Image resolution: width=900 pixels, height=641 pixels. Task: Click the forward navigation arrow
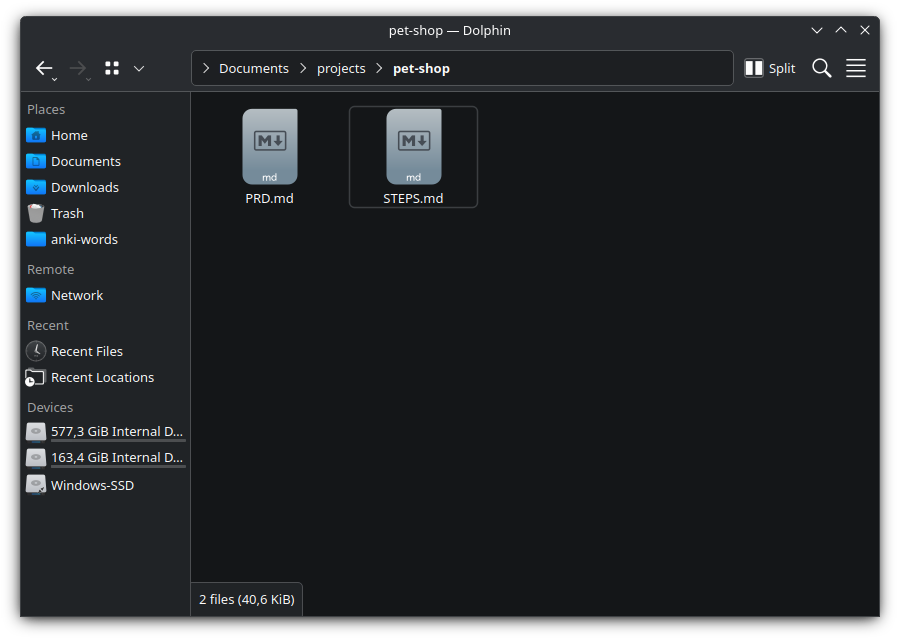78,68
